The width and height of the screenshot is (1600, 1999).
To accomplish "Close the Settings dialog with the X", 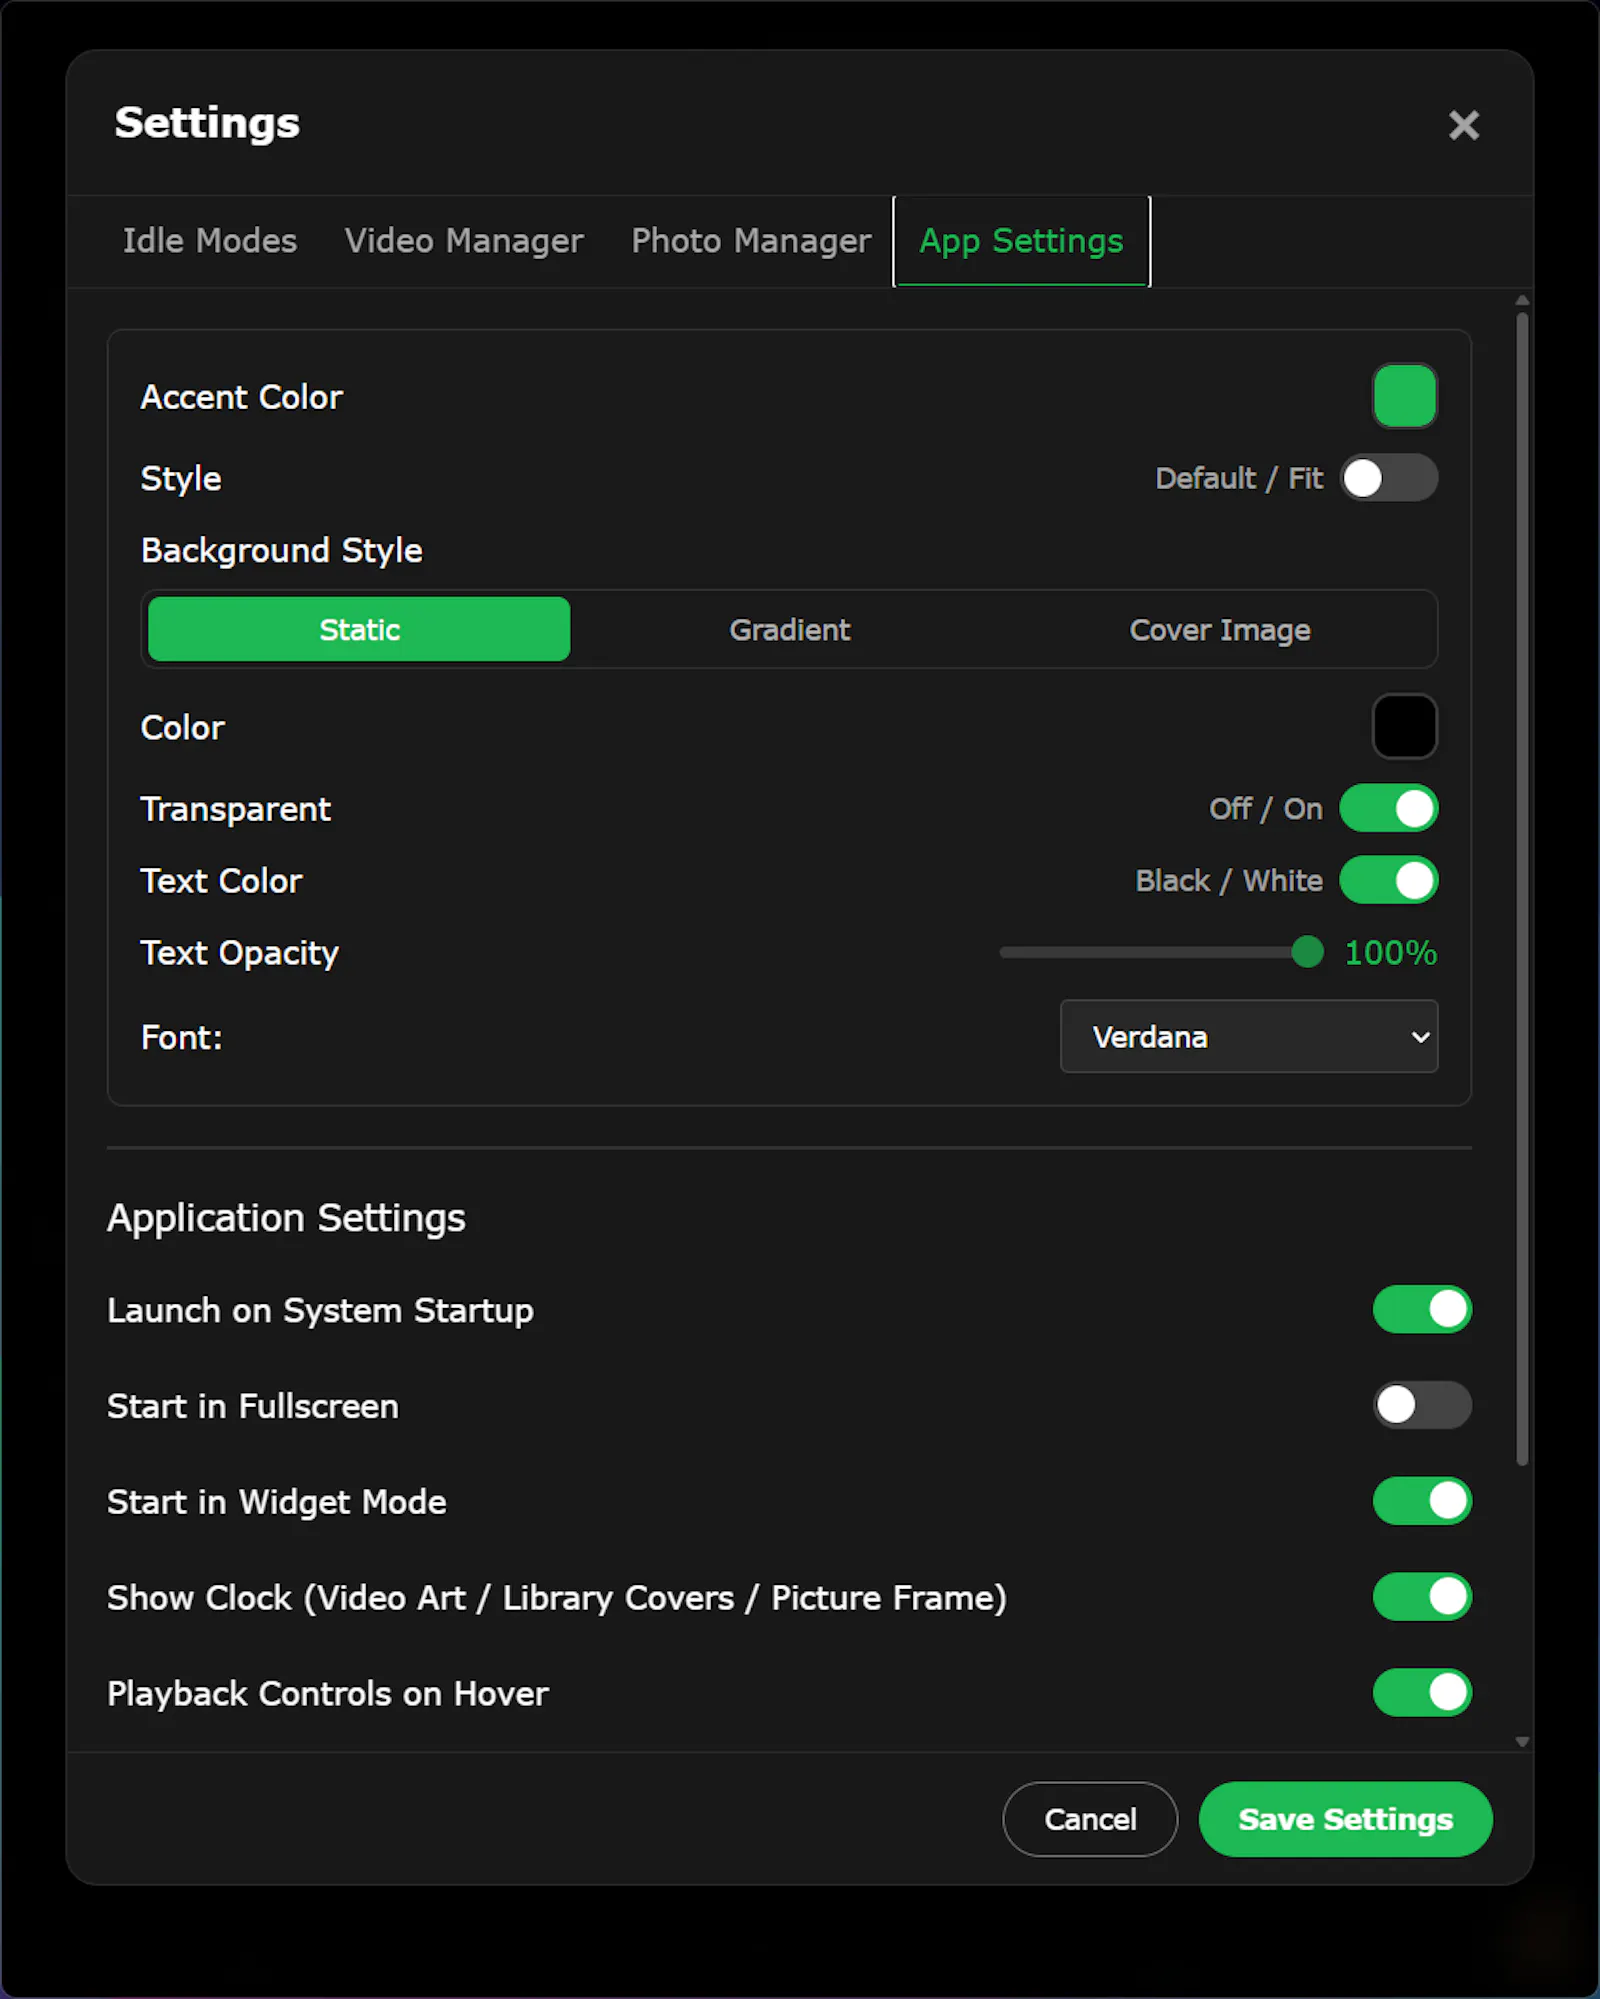I will 1463,125.
